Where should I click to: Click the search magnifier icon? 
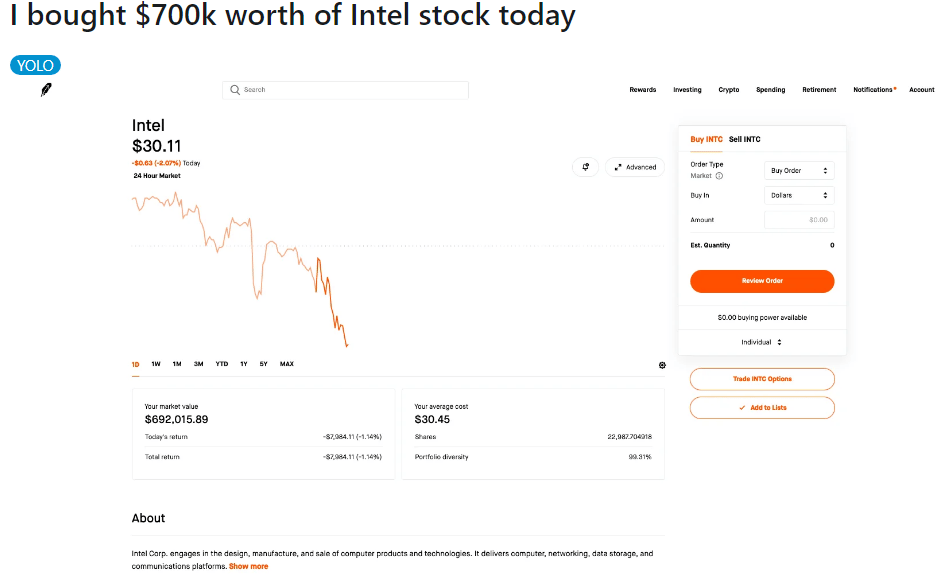point(235,90)
